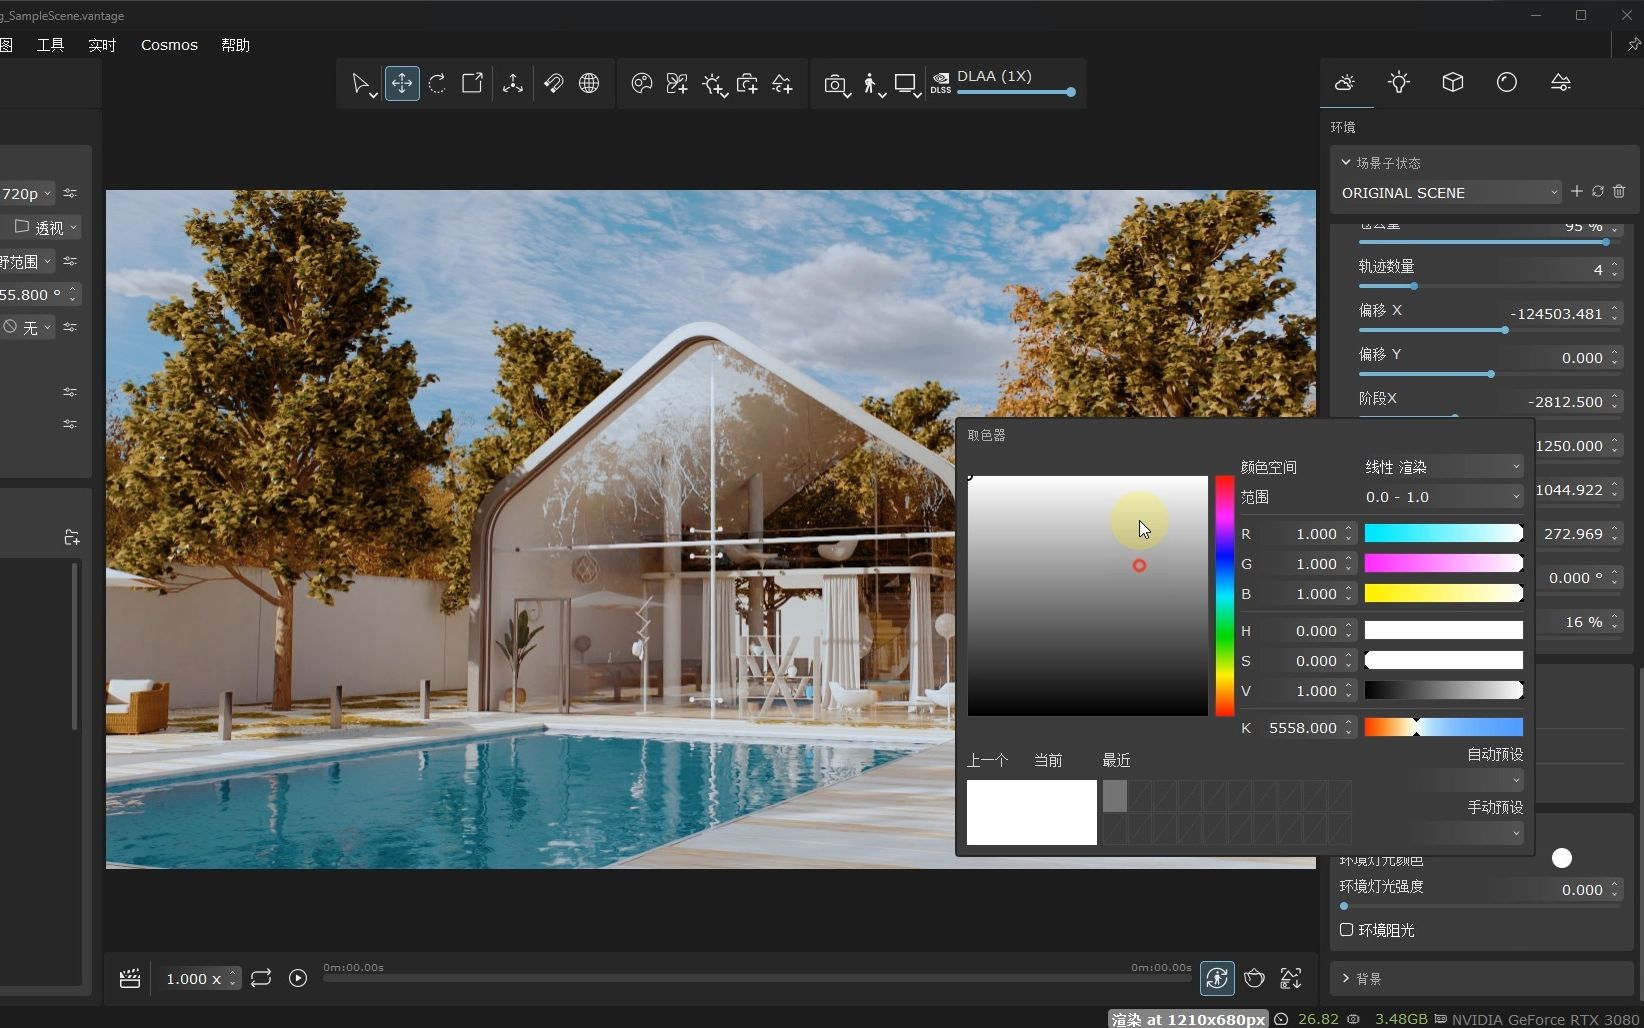The width and height of the screenshot is (1644, 1028).
Task: Enable the 环境阻光 checkbox
Action: 1347,930
